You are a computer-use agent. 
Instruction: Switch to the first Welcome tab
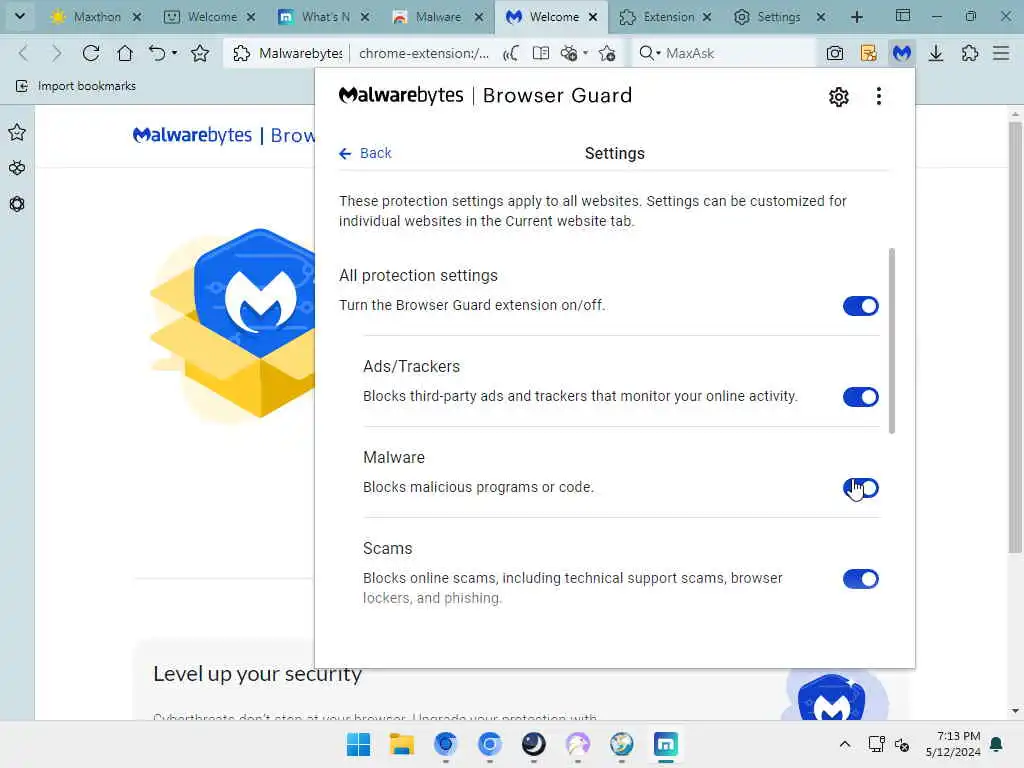(x=210, y=17)
